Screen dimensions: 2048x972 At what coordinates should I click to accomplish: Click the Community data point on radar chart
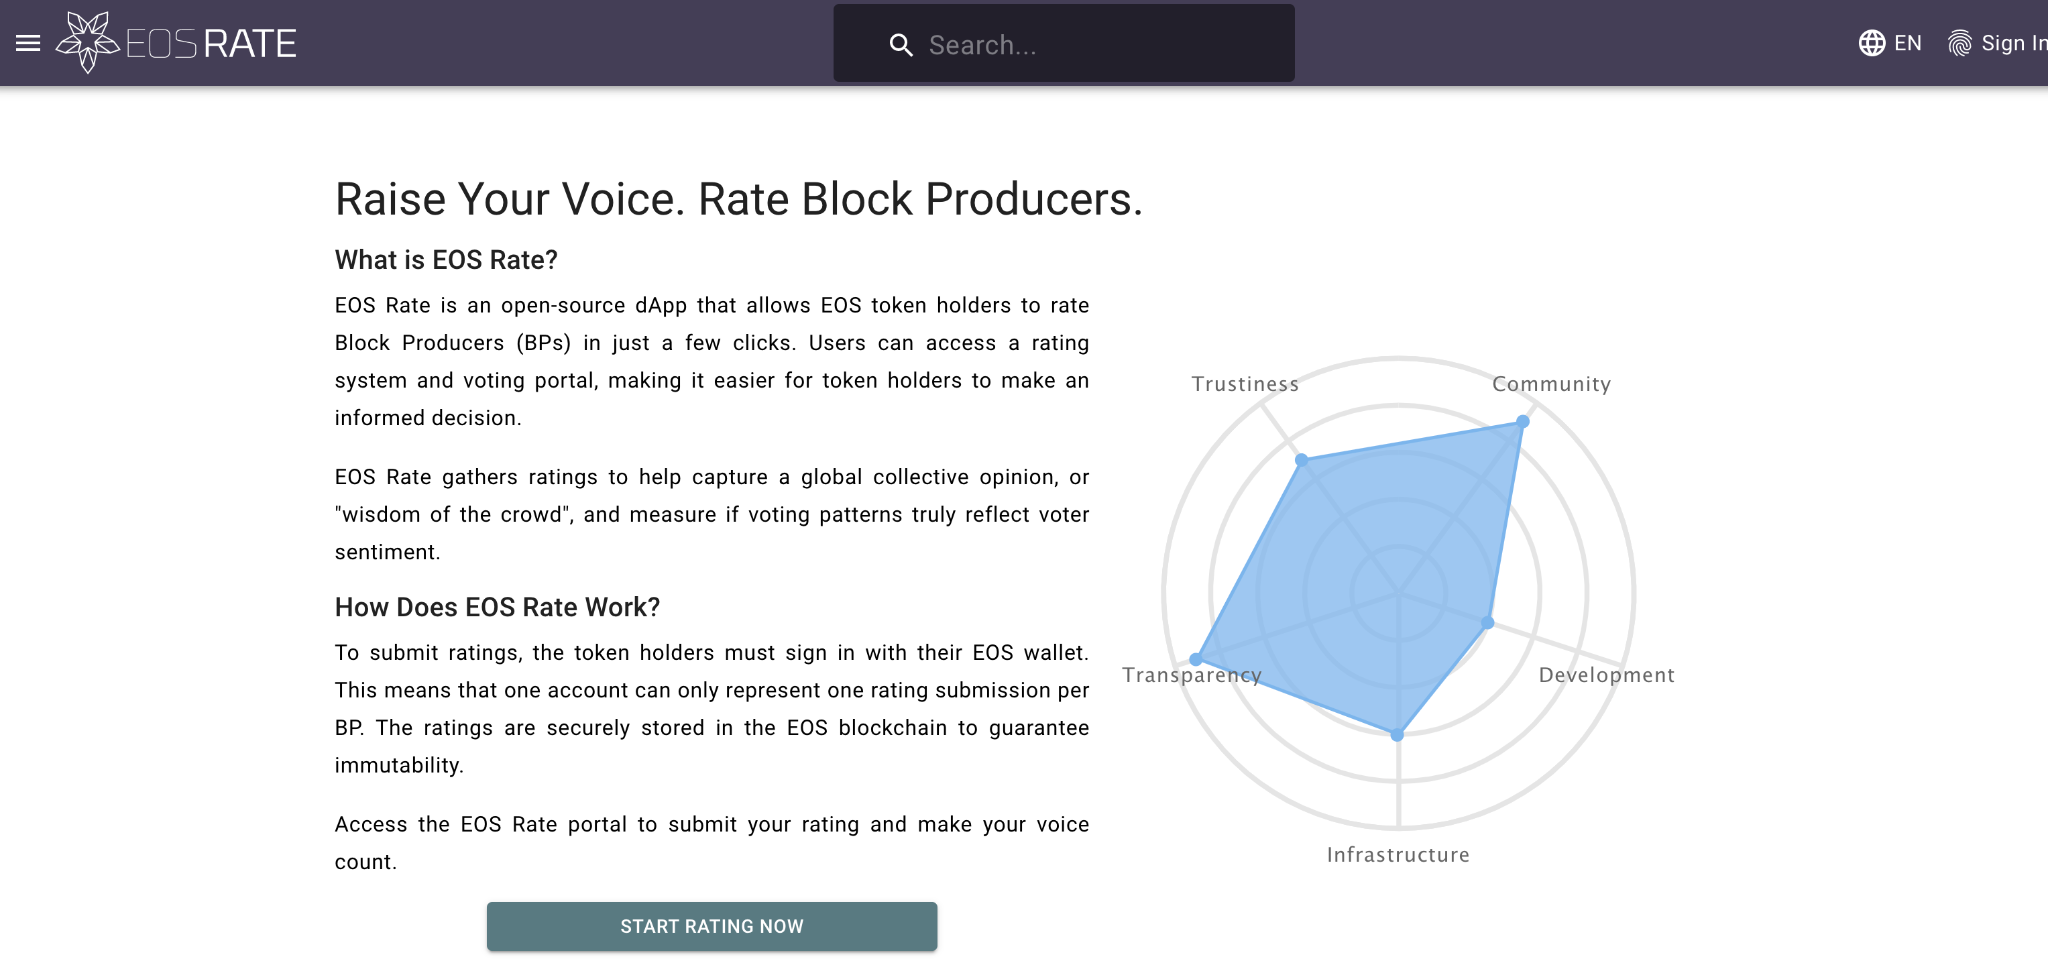tap(1523, 421)
